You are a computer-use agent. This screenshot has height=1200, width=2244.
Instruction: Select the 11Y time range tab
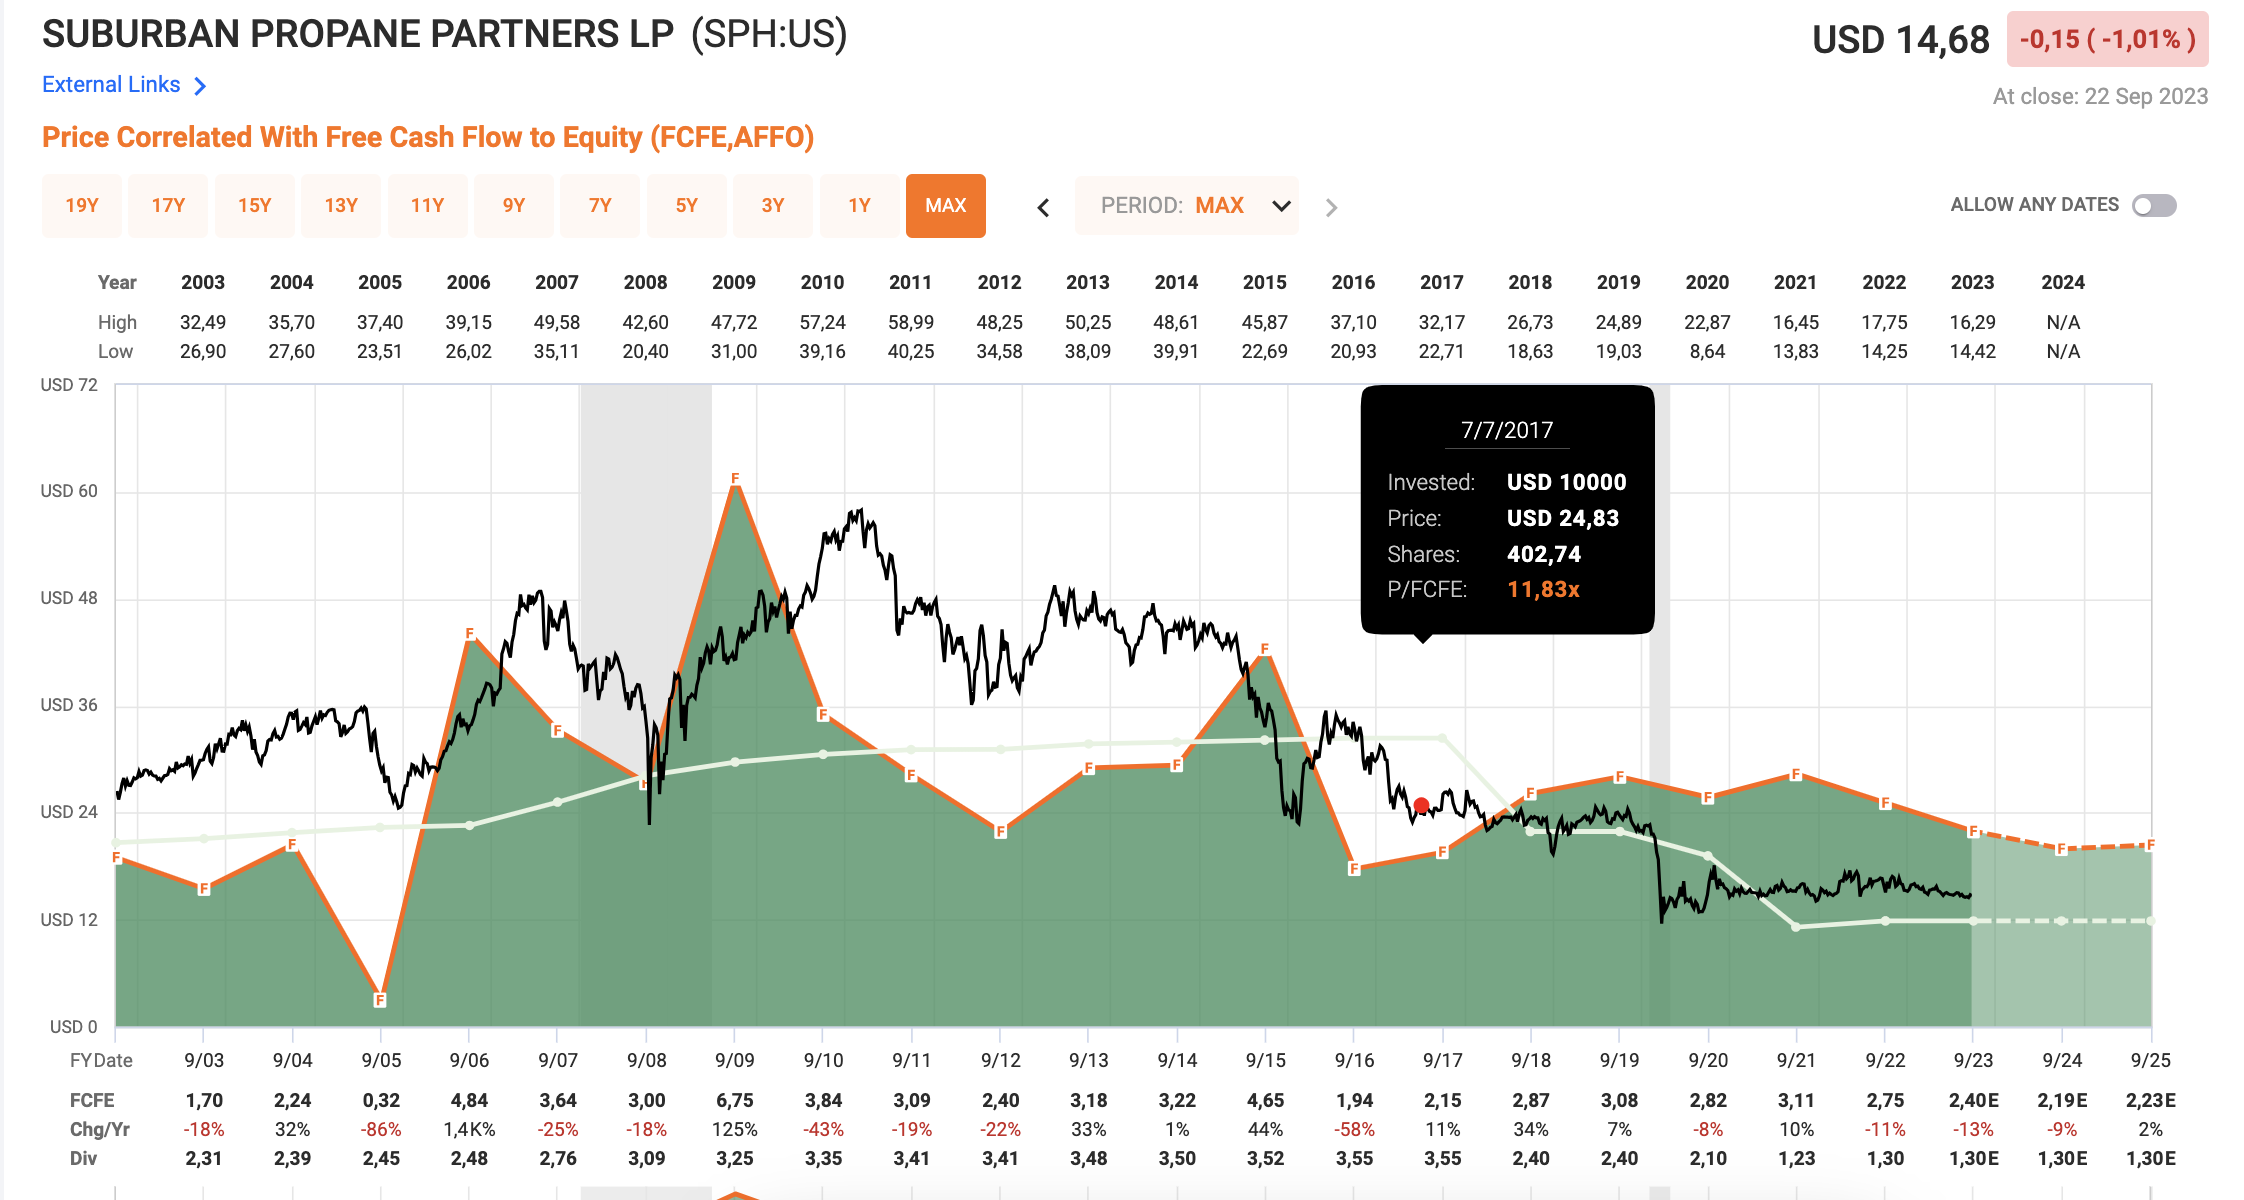427,205
